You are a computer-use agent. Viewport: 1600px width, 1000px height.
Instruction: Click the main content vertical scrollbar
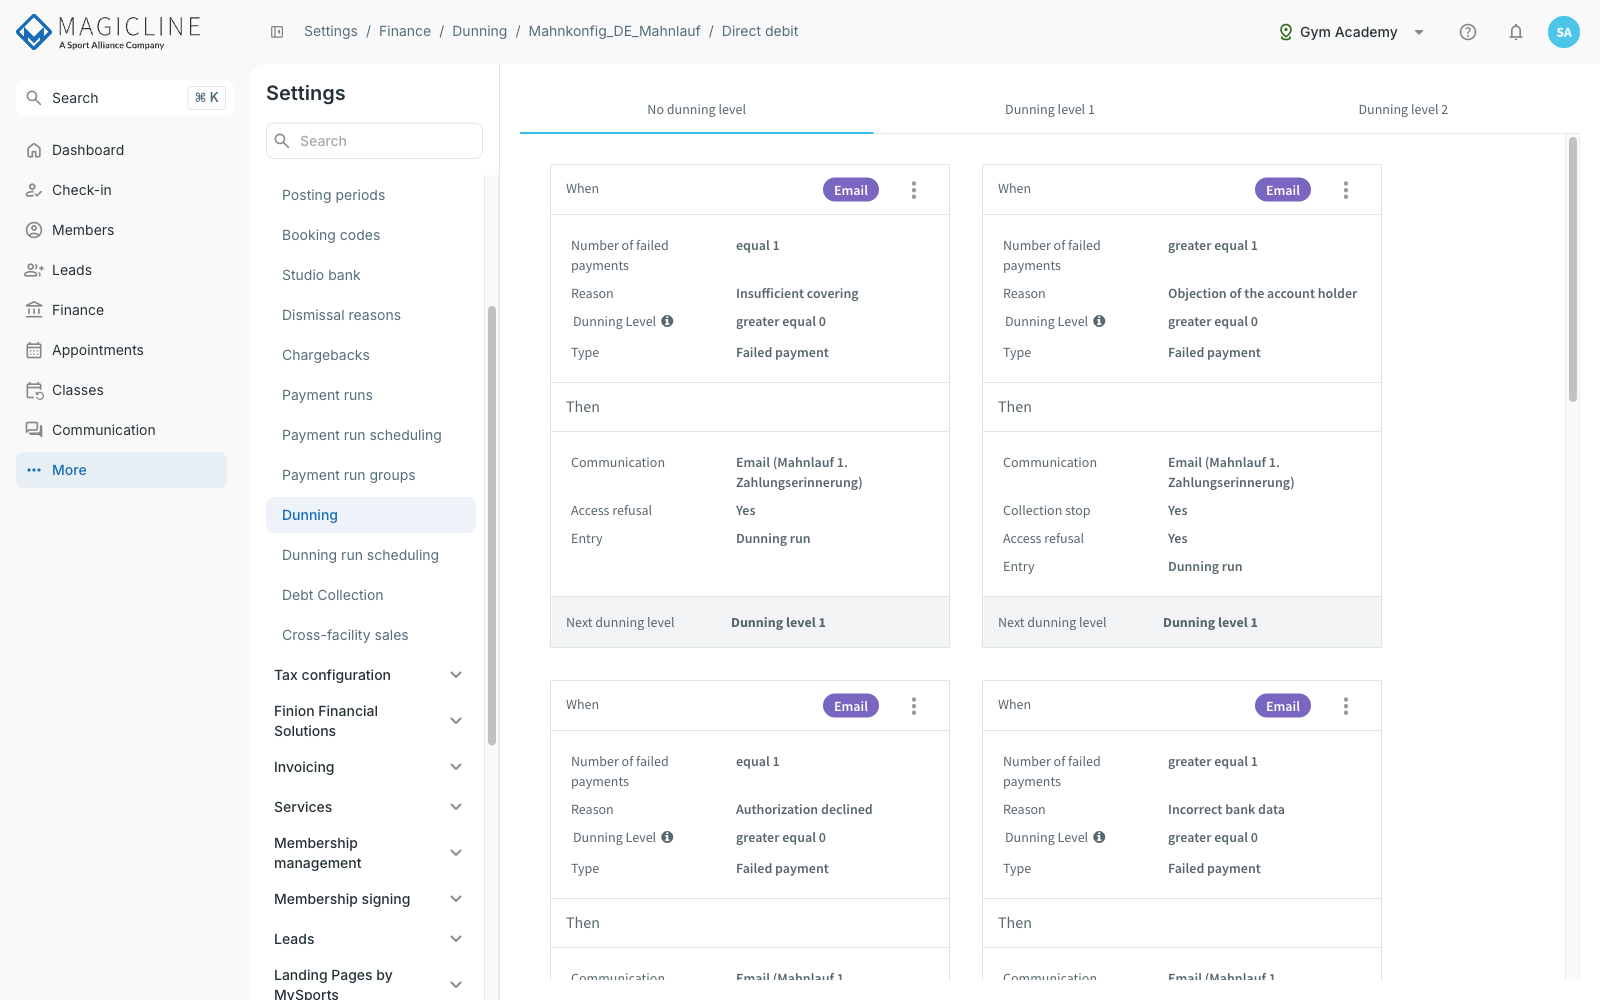tap(1573, 270)
